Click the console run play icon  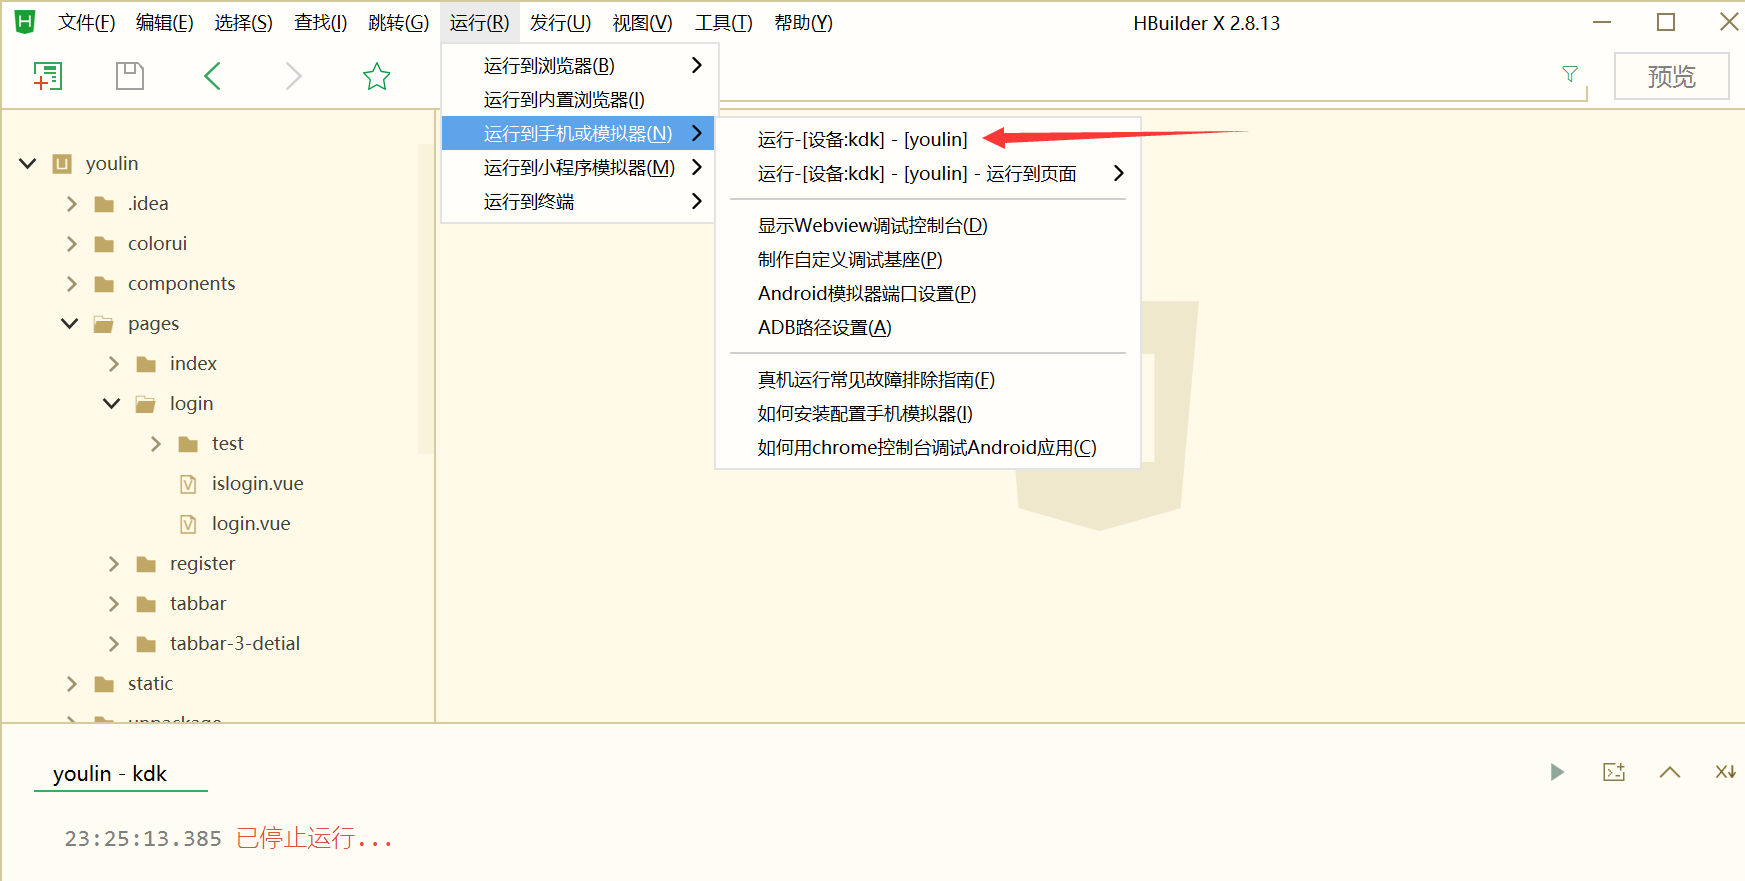click(x=1557, y=772)
